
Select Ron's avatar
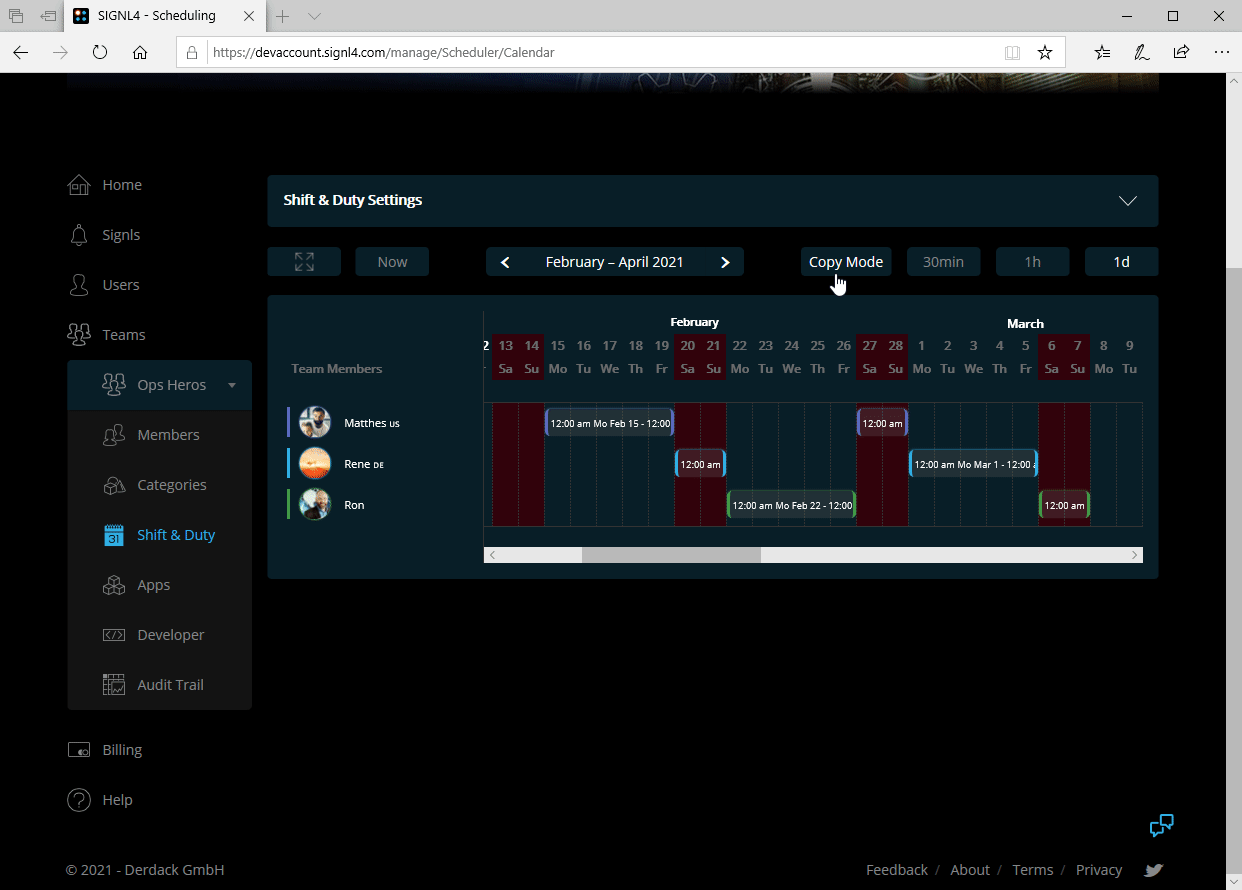click(315, 504)
